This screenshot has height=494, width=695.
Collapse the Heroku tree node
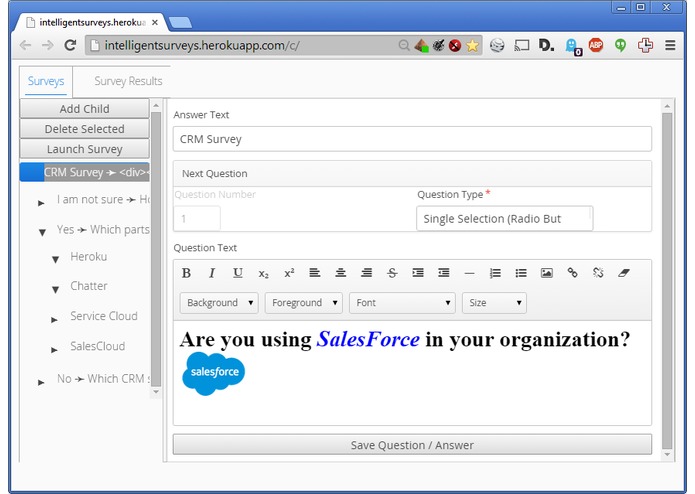[55, 259]
